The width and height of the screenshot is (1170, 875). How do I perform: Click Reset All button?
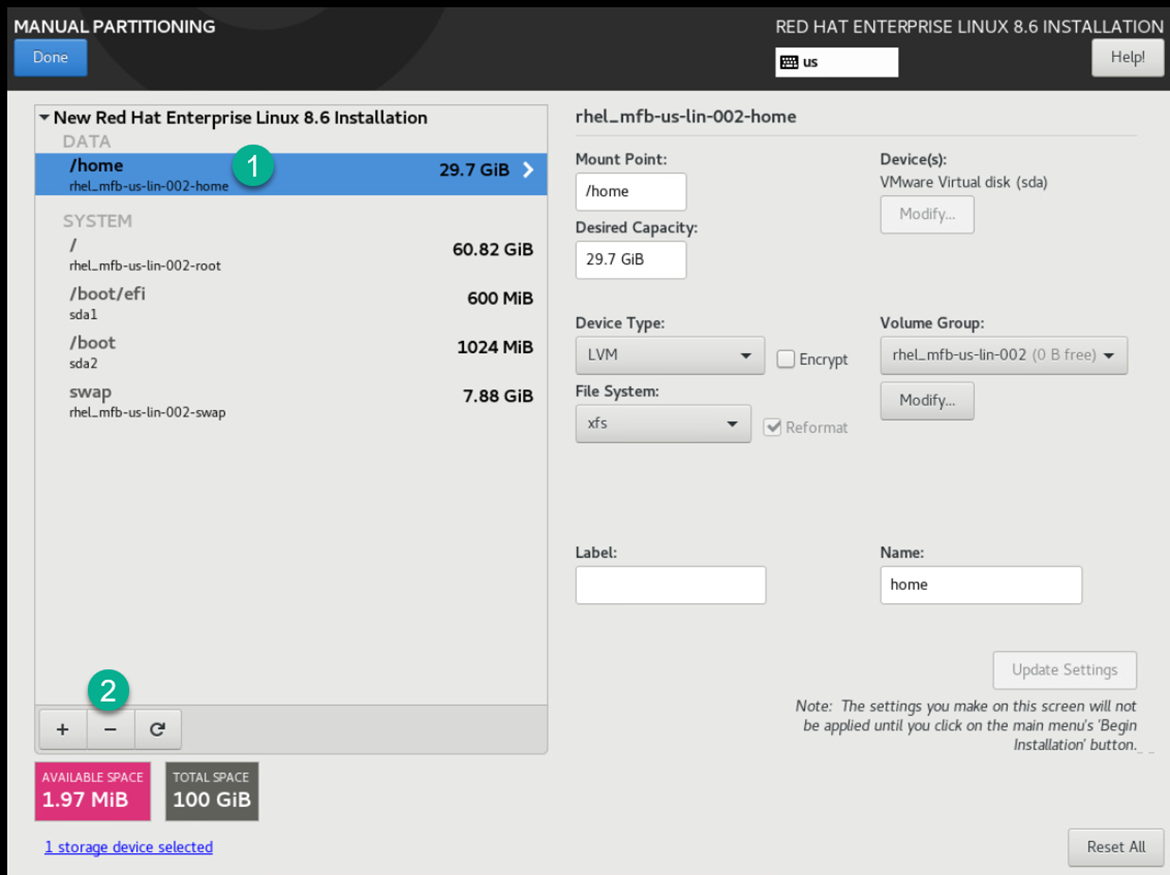[x=1116, y=847]
